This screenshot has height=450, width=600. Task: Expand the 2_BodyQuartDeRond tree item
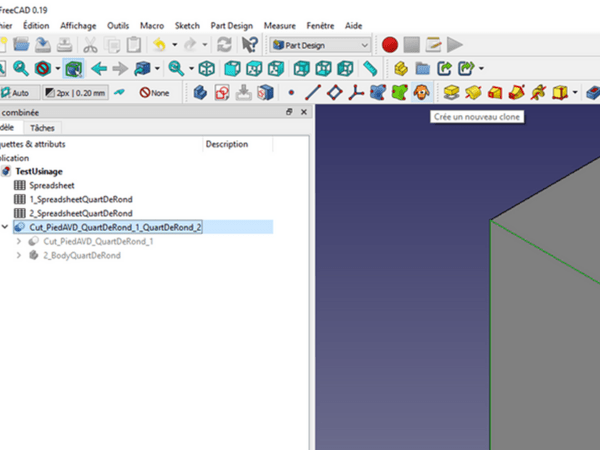tap(19, 256)
